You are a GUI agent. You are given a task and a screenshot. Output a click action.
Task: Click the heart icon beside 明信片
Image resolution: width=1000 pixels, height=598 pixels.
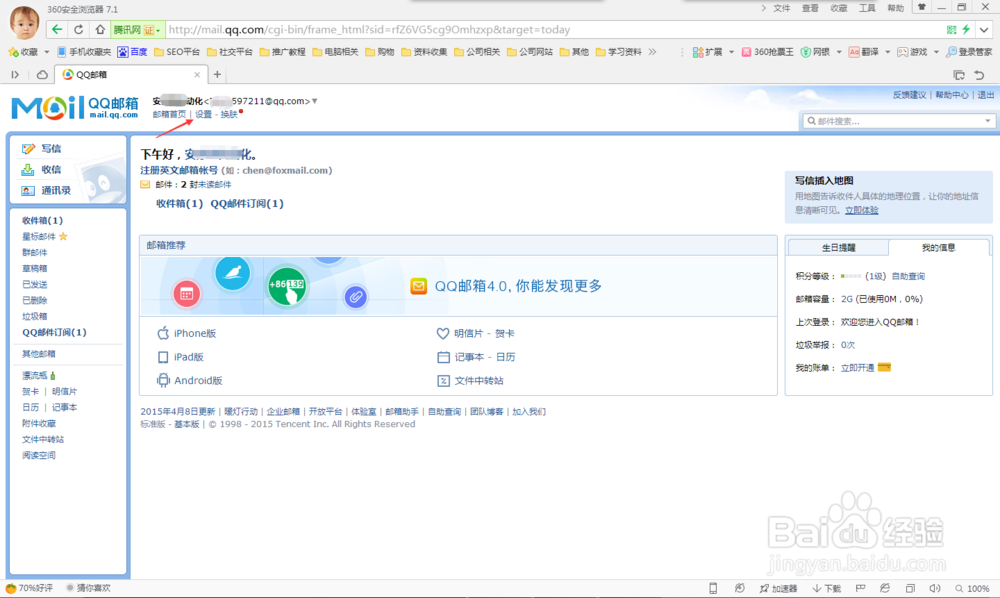pos(443,333)
